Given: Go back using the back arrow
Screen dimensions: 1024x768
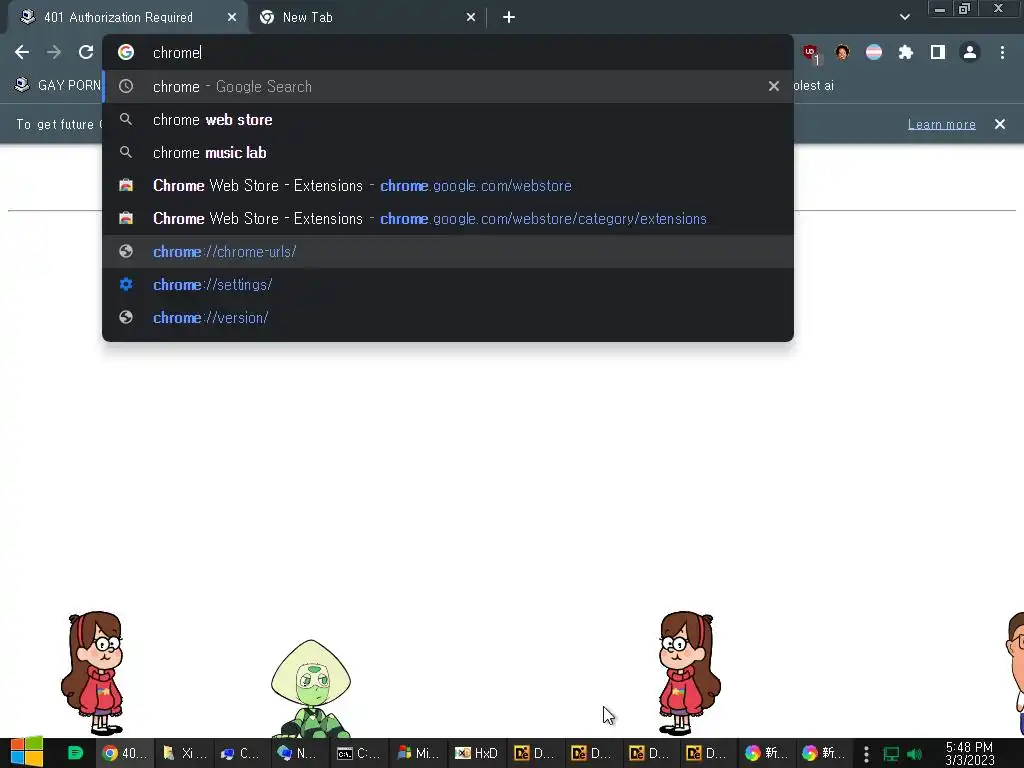Looking at the screenshot, I should (22, 52).
